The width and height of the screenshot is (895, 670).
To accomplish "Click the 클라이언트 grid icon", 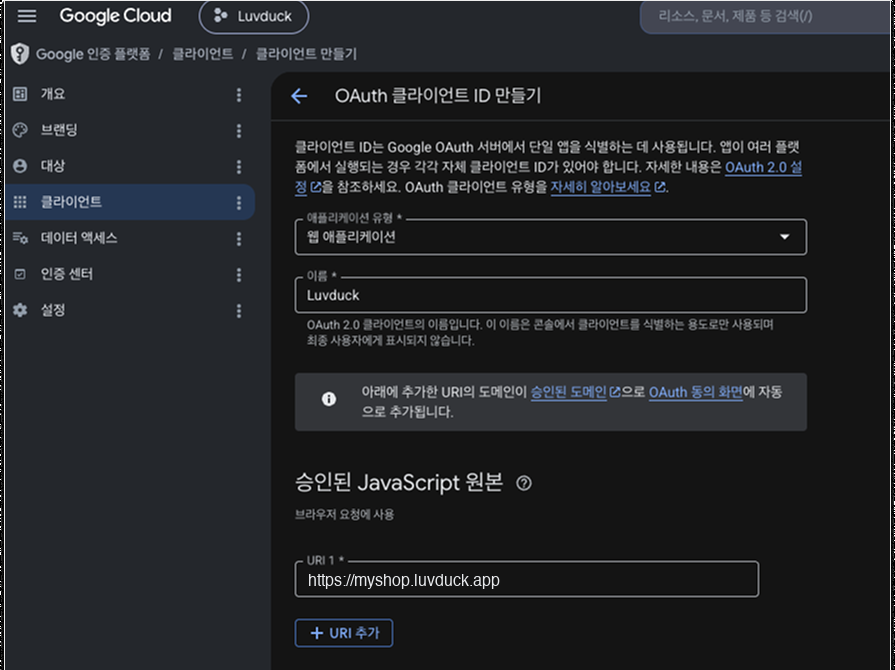I will coord(20,202).
